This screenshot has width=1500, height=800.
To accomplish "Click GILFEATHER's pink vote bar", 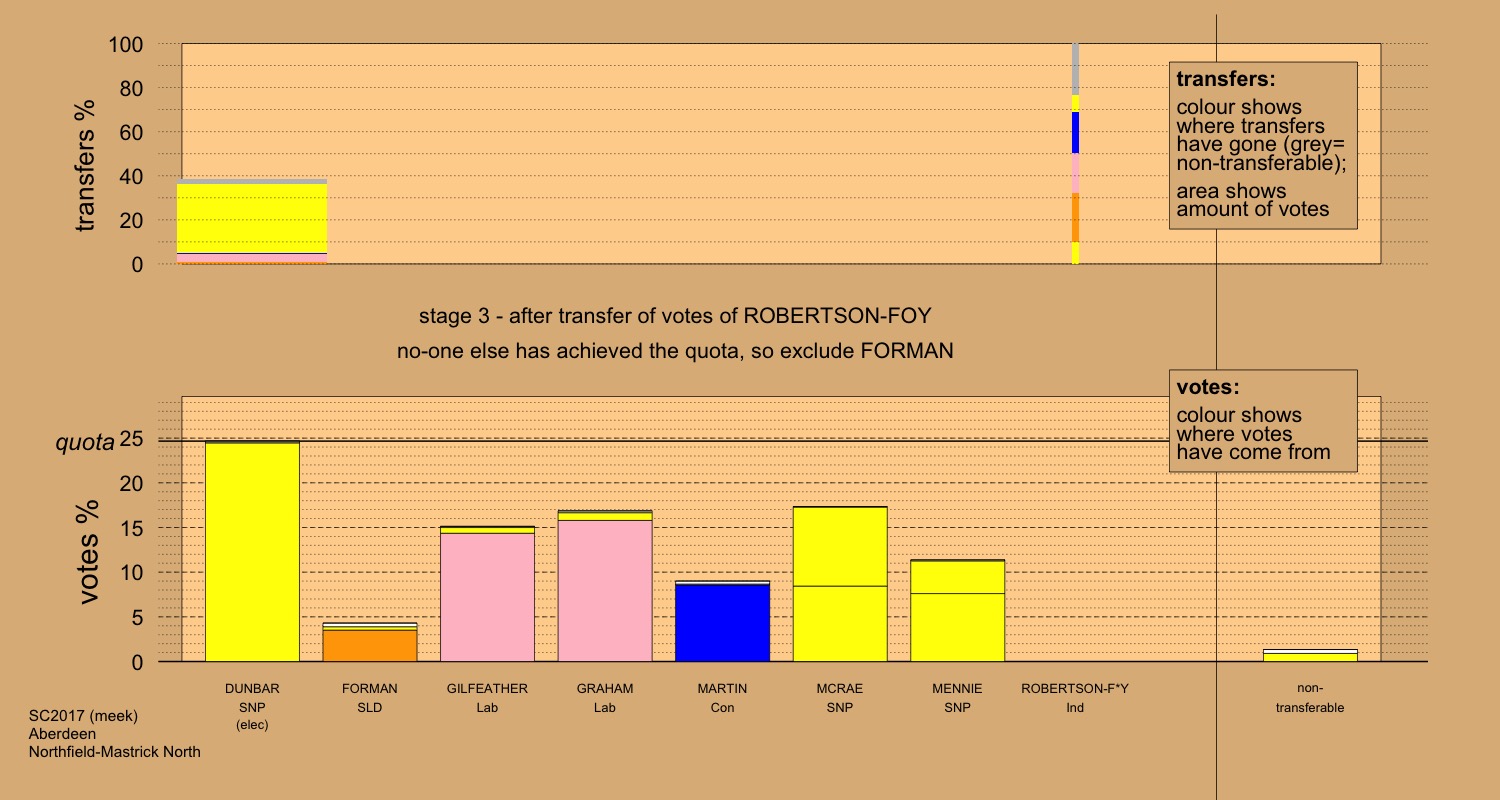I will (487, 597).
